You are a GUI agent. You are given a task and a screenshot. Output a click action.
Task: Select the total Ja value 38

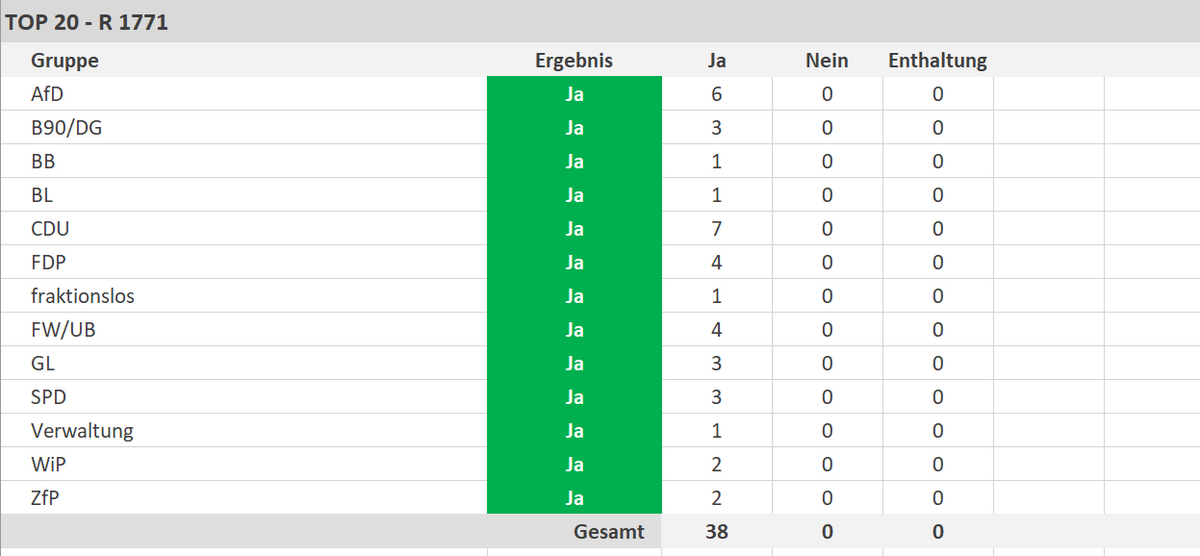[716, 531]
